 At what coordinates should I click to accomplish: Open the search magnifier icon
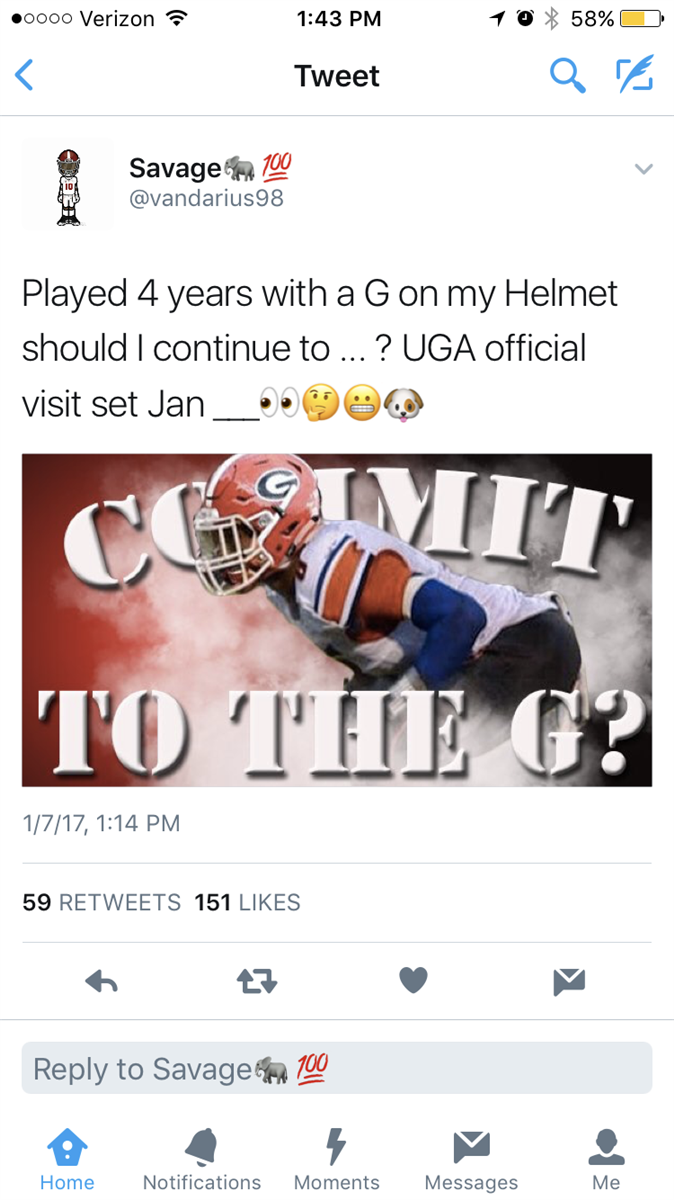(x=567, y=76)
